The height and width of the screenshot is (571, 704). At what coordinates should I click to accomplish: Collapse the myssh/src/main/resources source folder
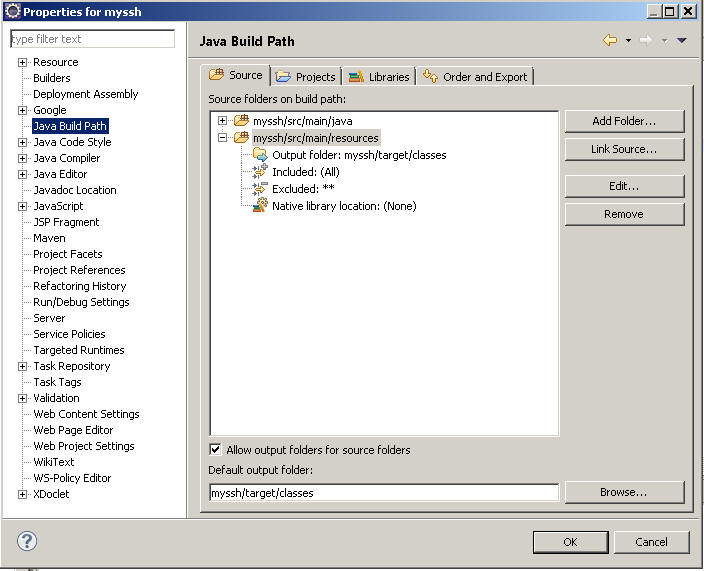222,137
